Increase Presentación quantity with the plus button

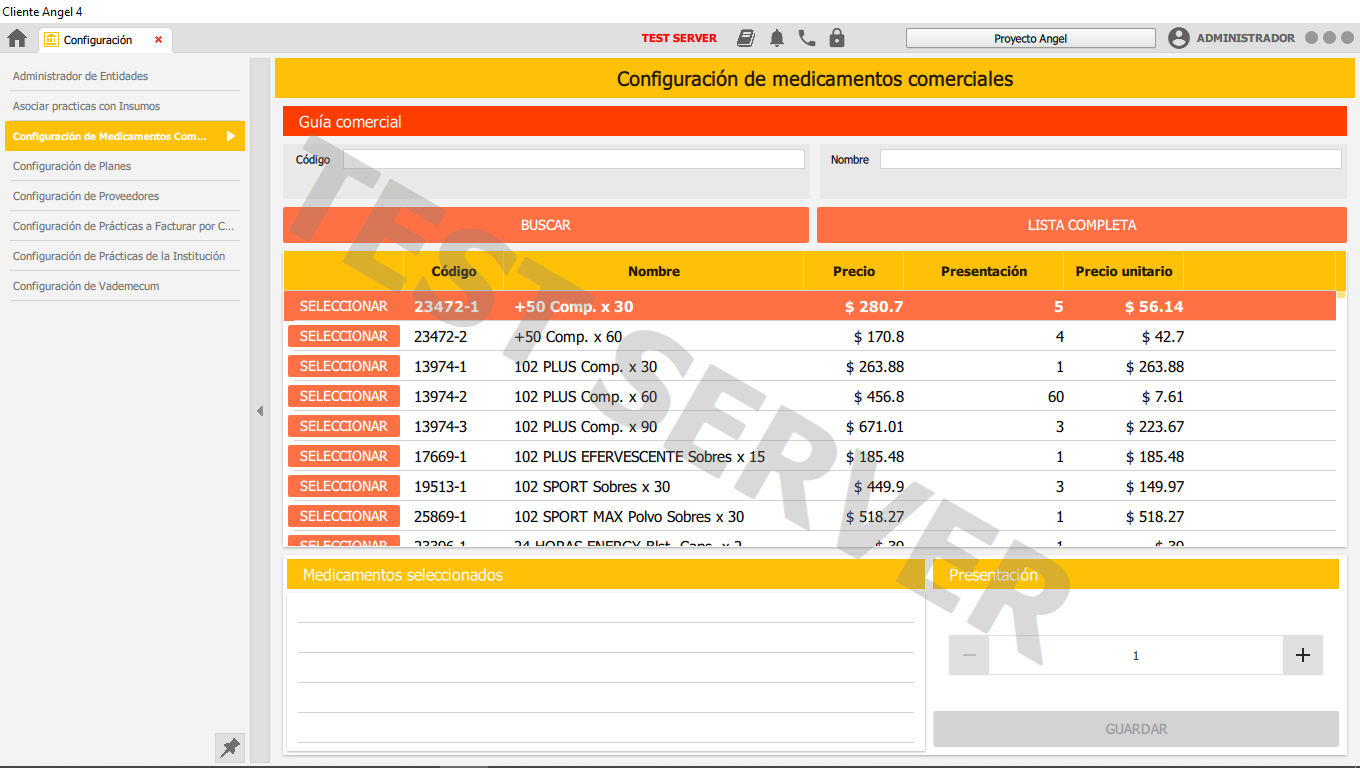pyautogui.click(x=1302, y=655)
